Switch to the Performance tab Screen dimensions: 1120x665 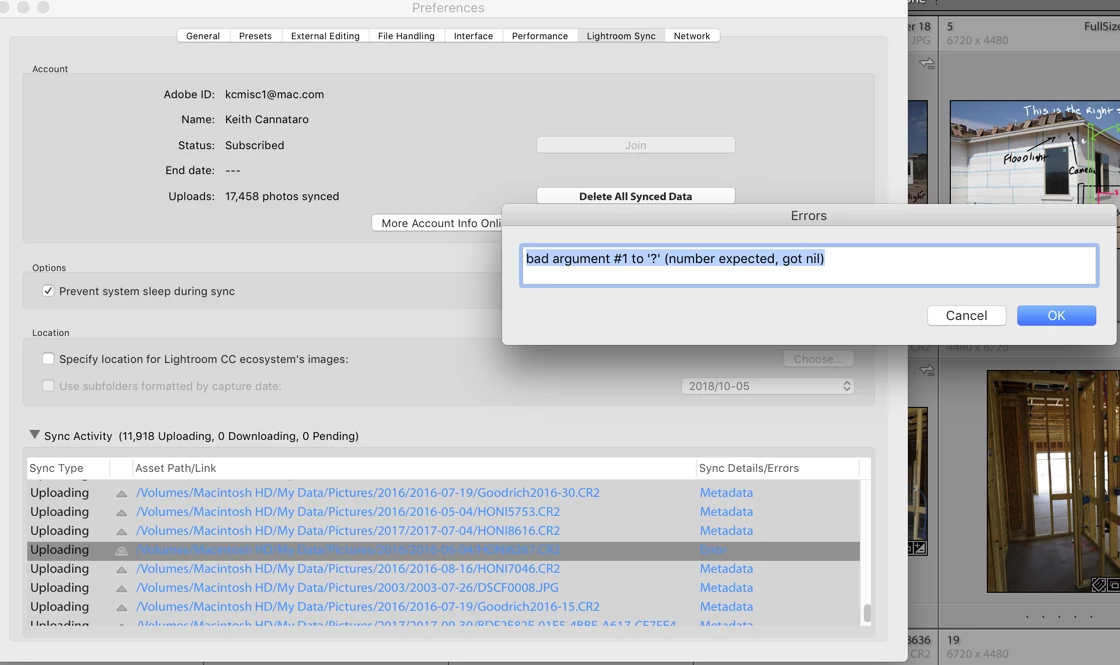539,36
